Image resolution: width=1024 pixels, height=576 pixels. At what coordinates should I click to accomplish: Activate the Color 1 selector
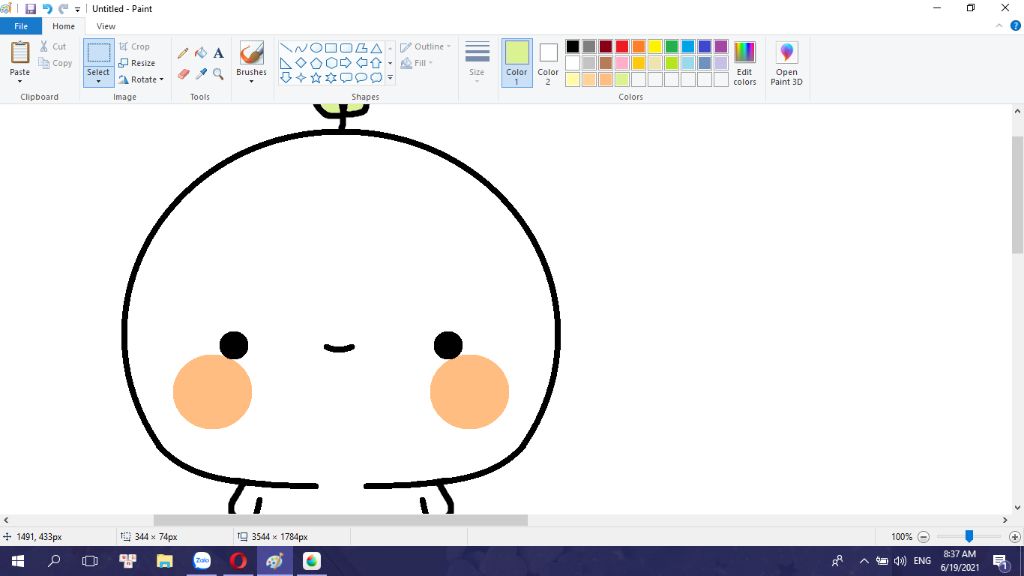point(517,62)
